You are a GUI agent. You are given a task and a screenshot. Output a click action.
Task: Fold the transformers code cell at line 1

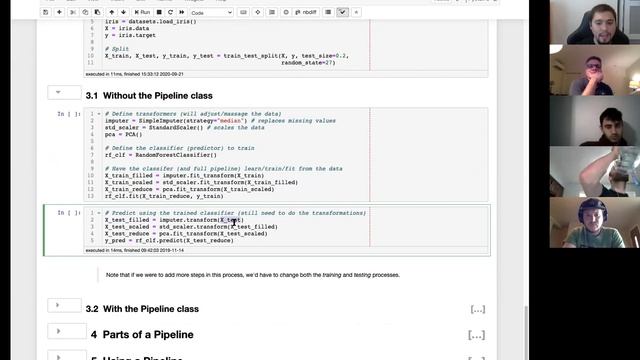[99, 114]
